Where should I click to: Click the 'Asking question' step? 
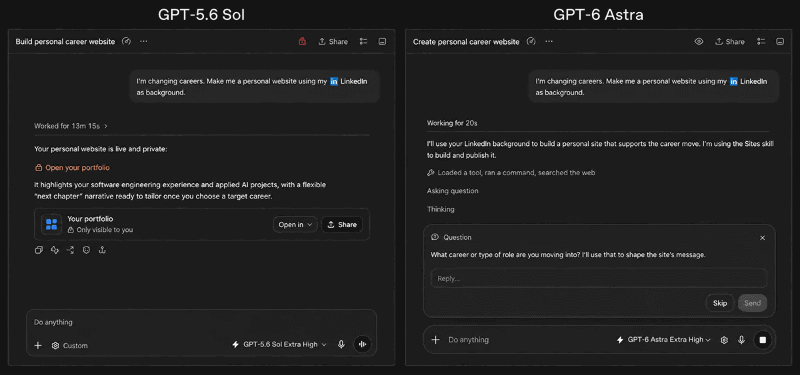[x=453, y=191]
